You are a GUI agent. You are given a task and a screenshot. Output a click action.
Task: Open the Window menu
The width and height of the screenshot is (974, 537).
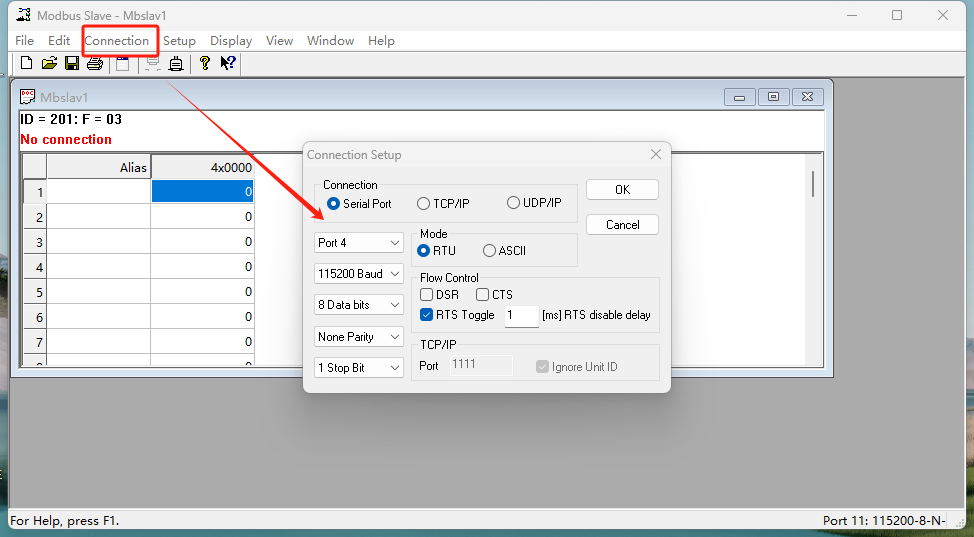pos(330,40)
